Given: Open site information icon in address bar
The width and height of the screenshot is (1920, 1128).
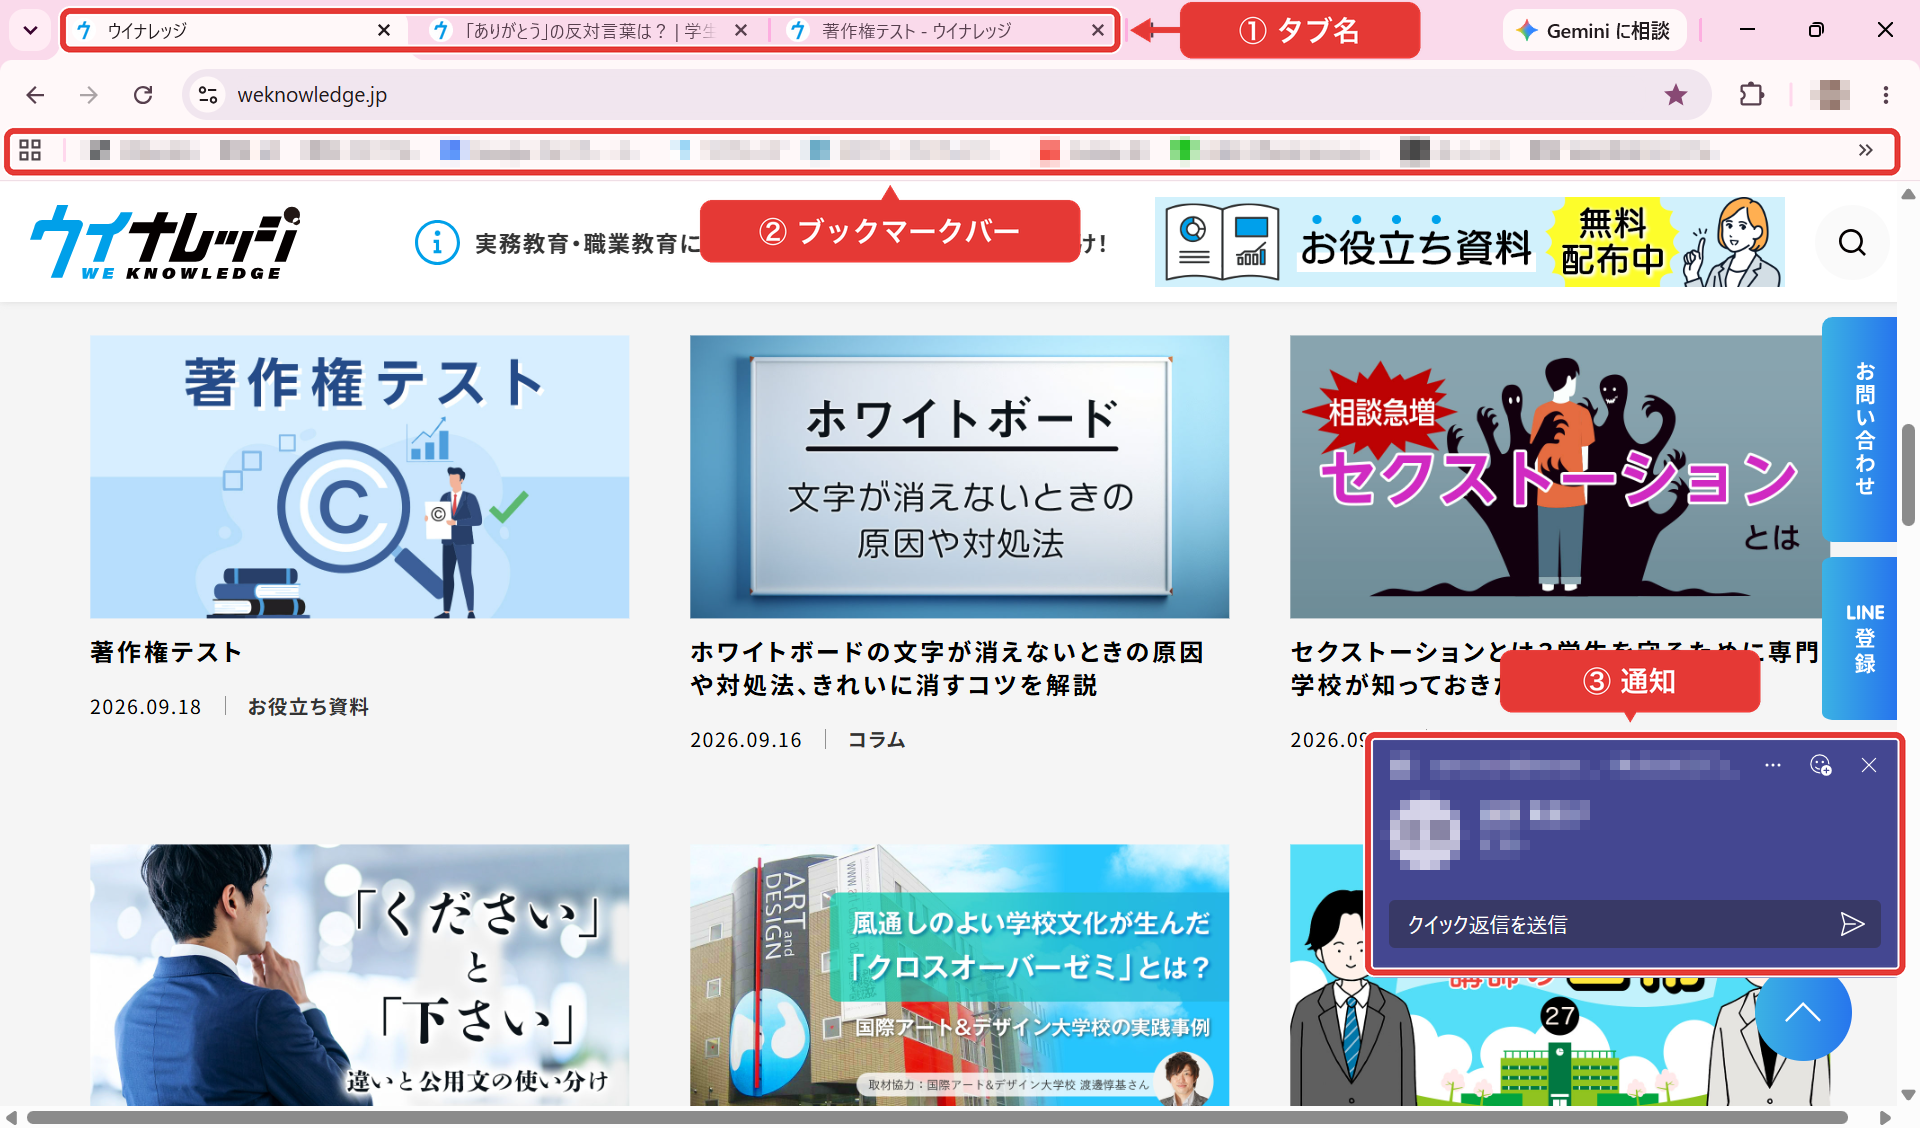Looking at the screenshot, I should (x=208, y=95).
